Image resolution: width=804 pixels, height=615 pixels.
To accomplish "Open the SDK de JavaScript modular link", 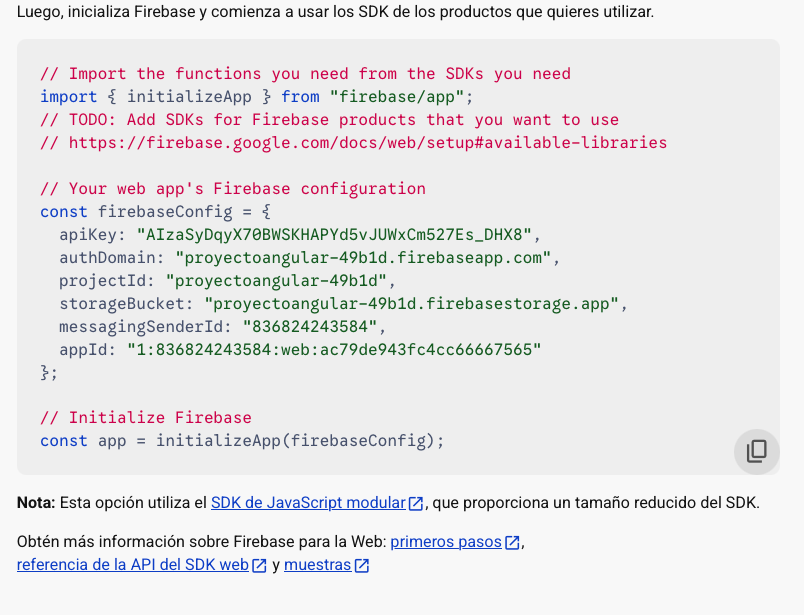I will [x=308, y=503].
